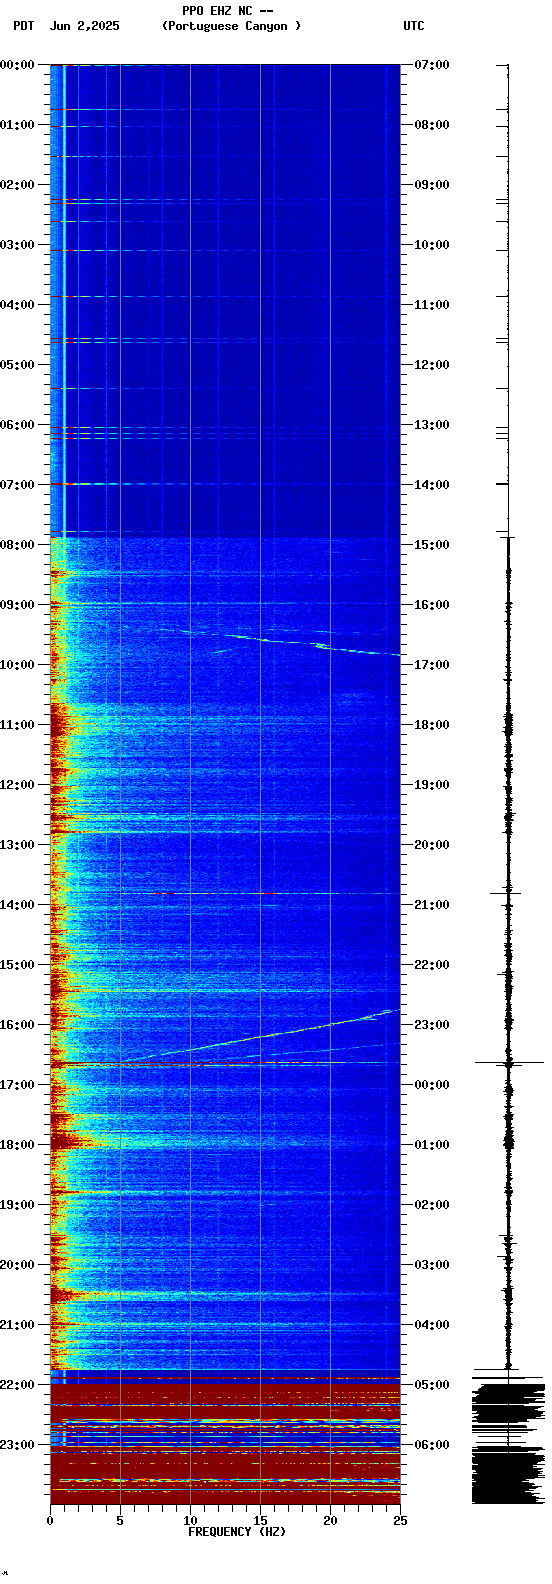552x1584 pixels.
Task: Click '21:00' on the UTC time axis
Action: click(x=432, y=905)
